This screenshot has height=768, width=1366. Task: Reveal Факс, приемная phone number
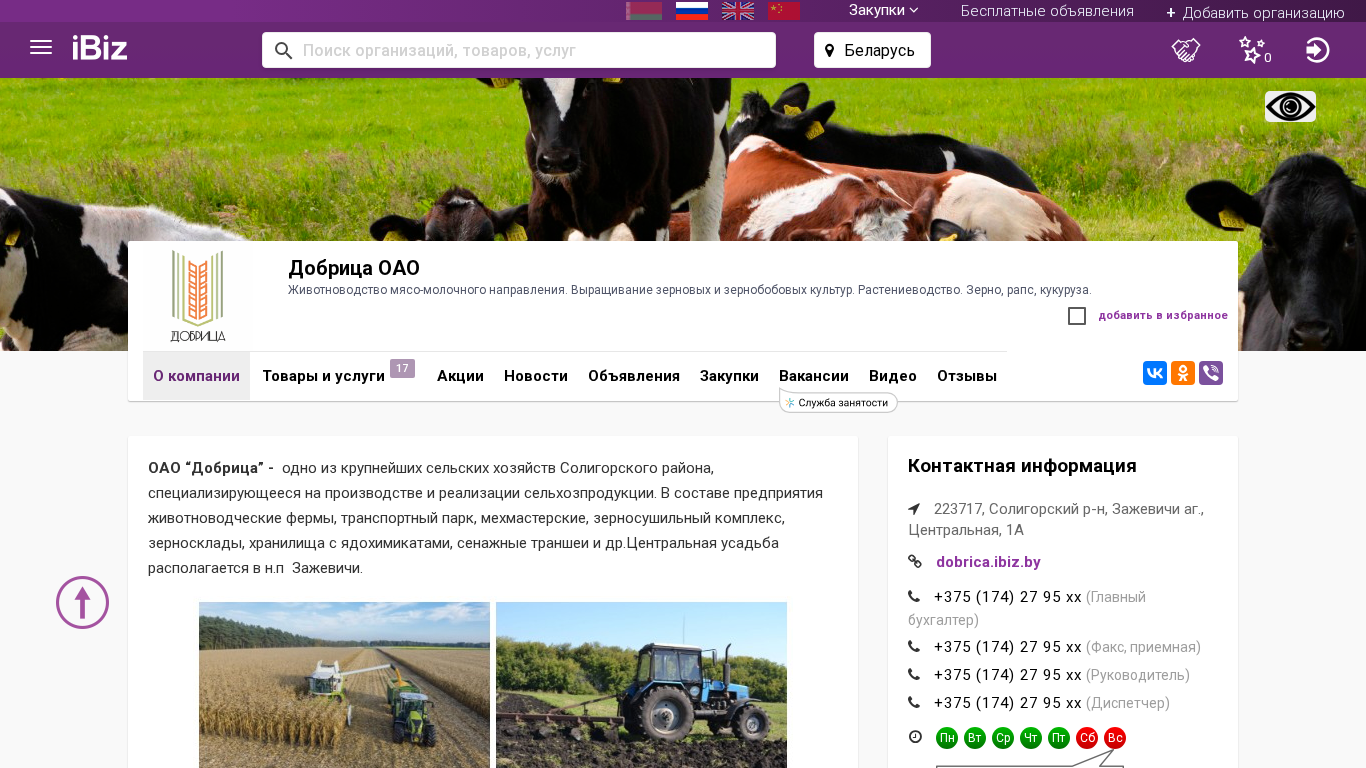point(1007,647)
